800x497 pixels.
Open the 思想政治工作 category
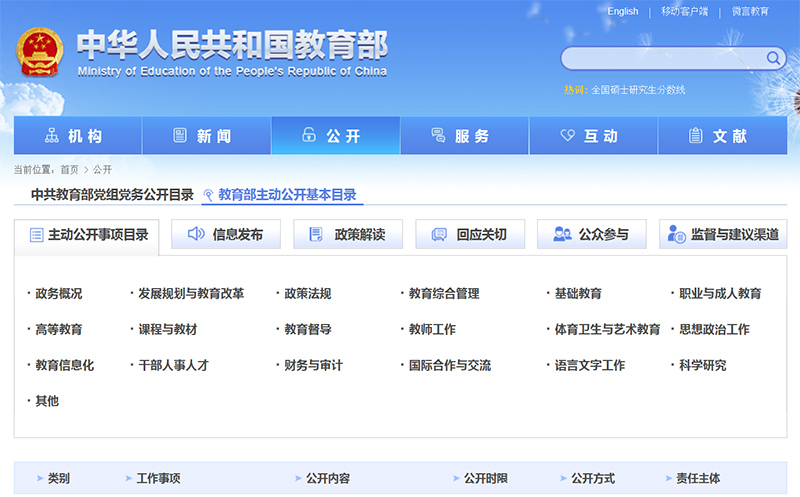coord(714,330)
